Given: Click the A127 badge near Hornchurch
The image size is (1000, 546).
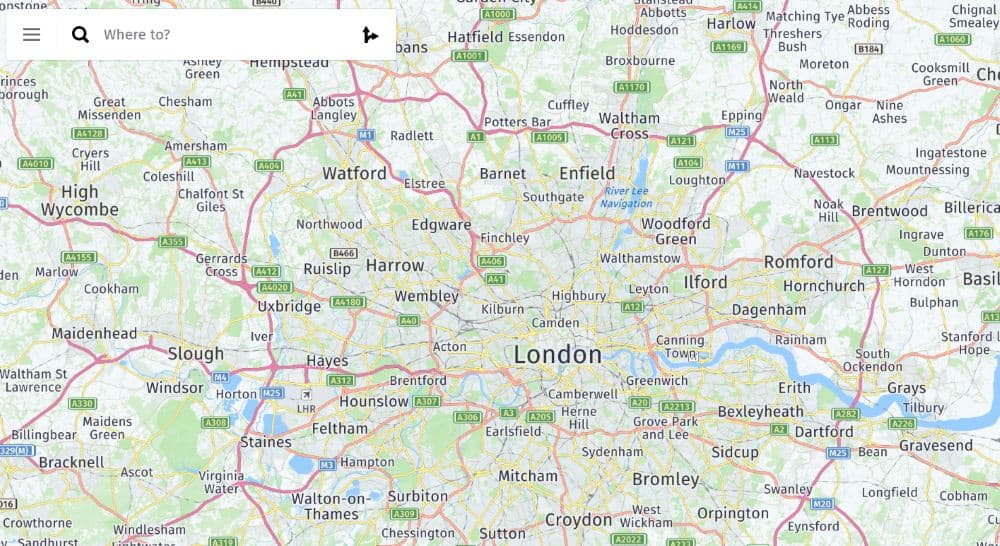Looking at the screenshot, I should pos(876,270).
